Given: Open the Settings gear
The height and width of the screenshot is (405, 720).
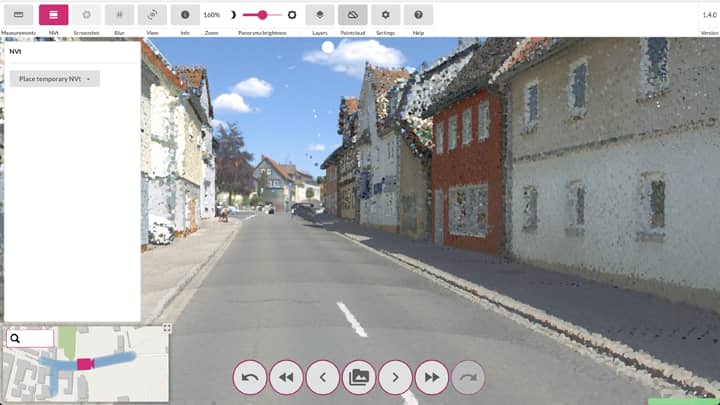Looking at the screenshot, I should (x=385, y=15).
